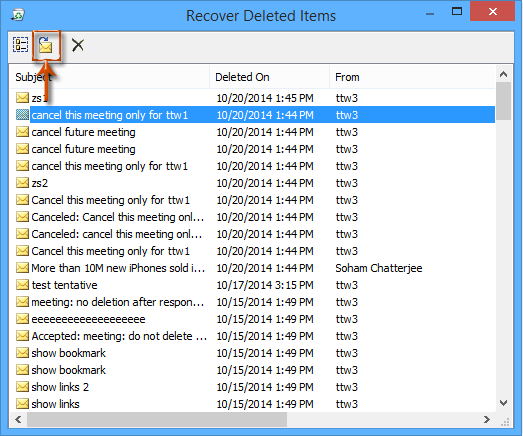Maximize the Recover Deleted Items window
The height and width of the screenshot is (436, 523).
(457, 12)
